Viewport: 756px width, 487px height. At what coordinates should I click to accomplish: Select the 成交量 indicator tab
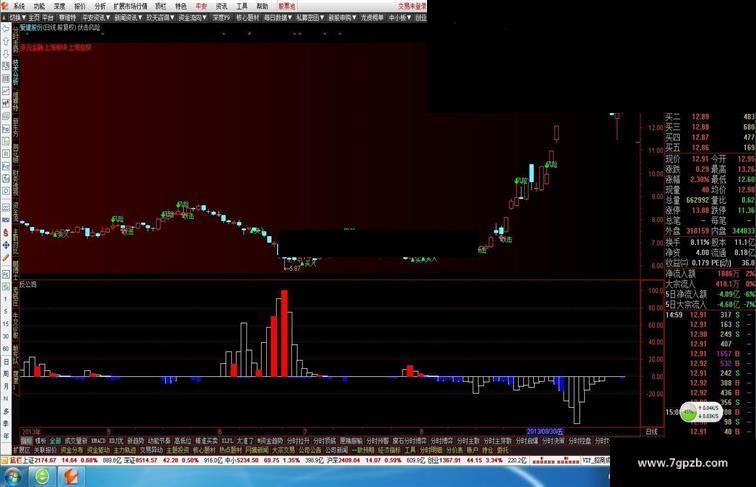click(76, 441)
